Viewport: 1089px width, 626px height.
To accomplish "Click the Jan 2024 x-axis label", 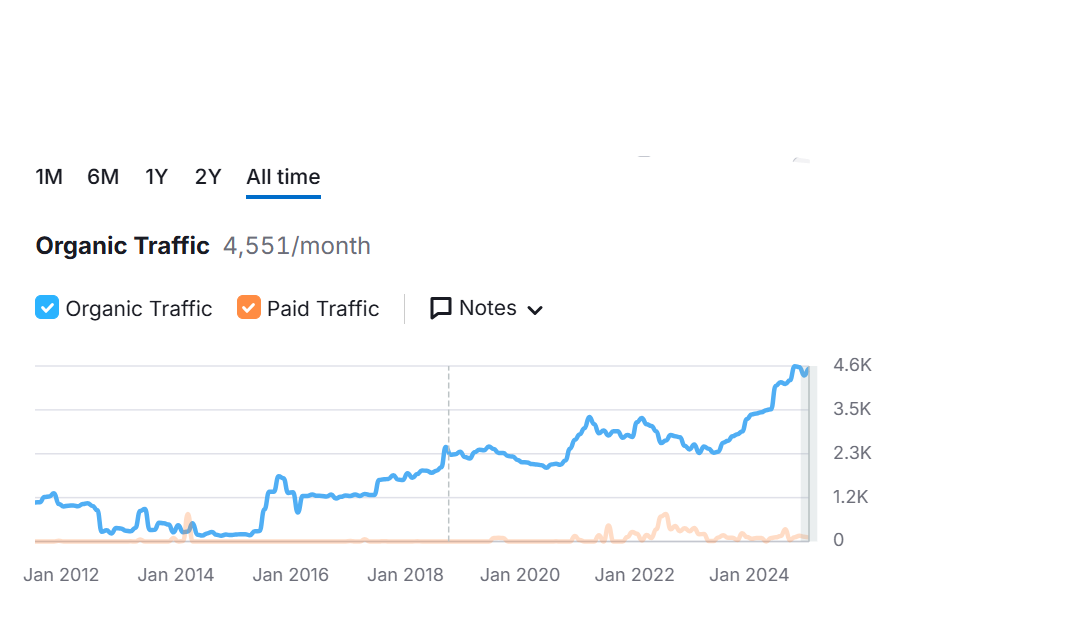I will tap(749, 575).
